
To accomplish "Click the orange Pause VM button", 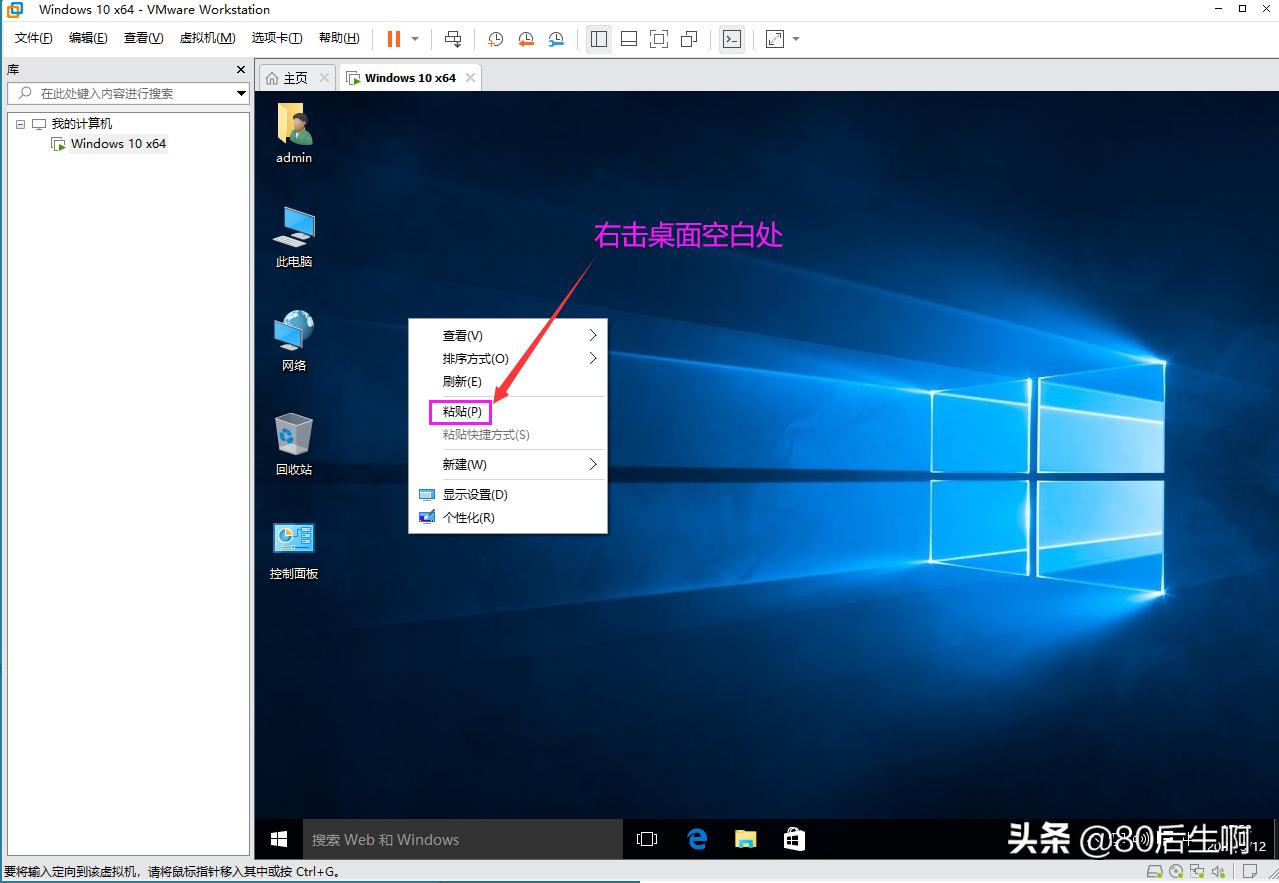I will click(393, 39).
